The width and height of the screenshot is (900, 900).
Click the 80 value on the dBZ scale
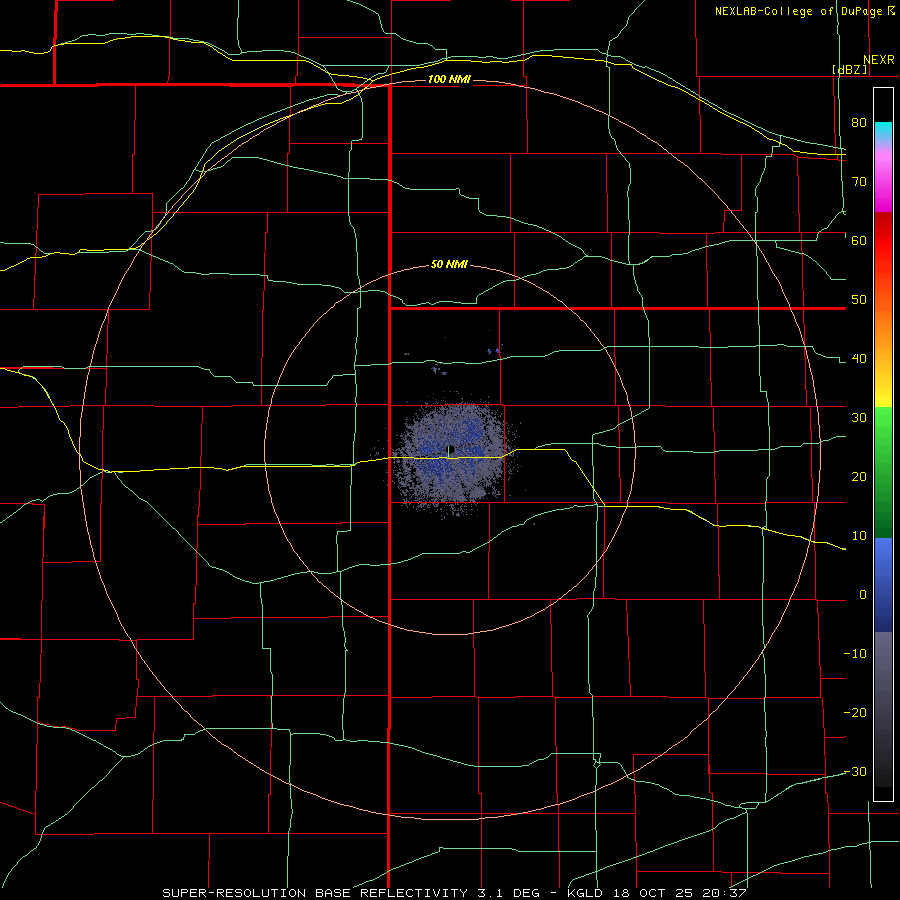(859, 123)
